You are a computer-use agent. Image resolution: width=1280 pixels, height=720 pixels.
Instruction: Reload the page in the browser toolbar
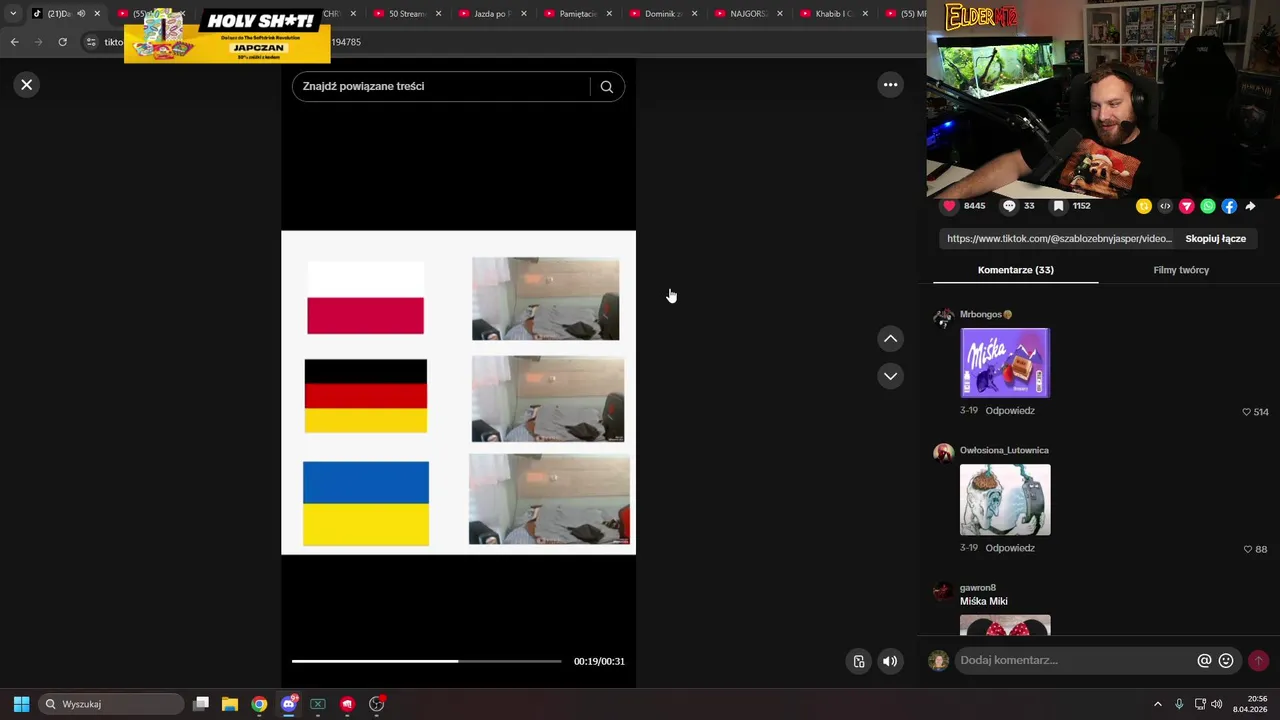pyautogui.click(x=62, y=42)
